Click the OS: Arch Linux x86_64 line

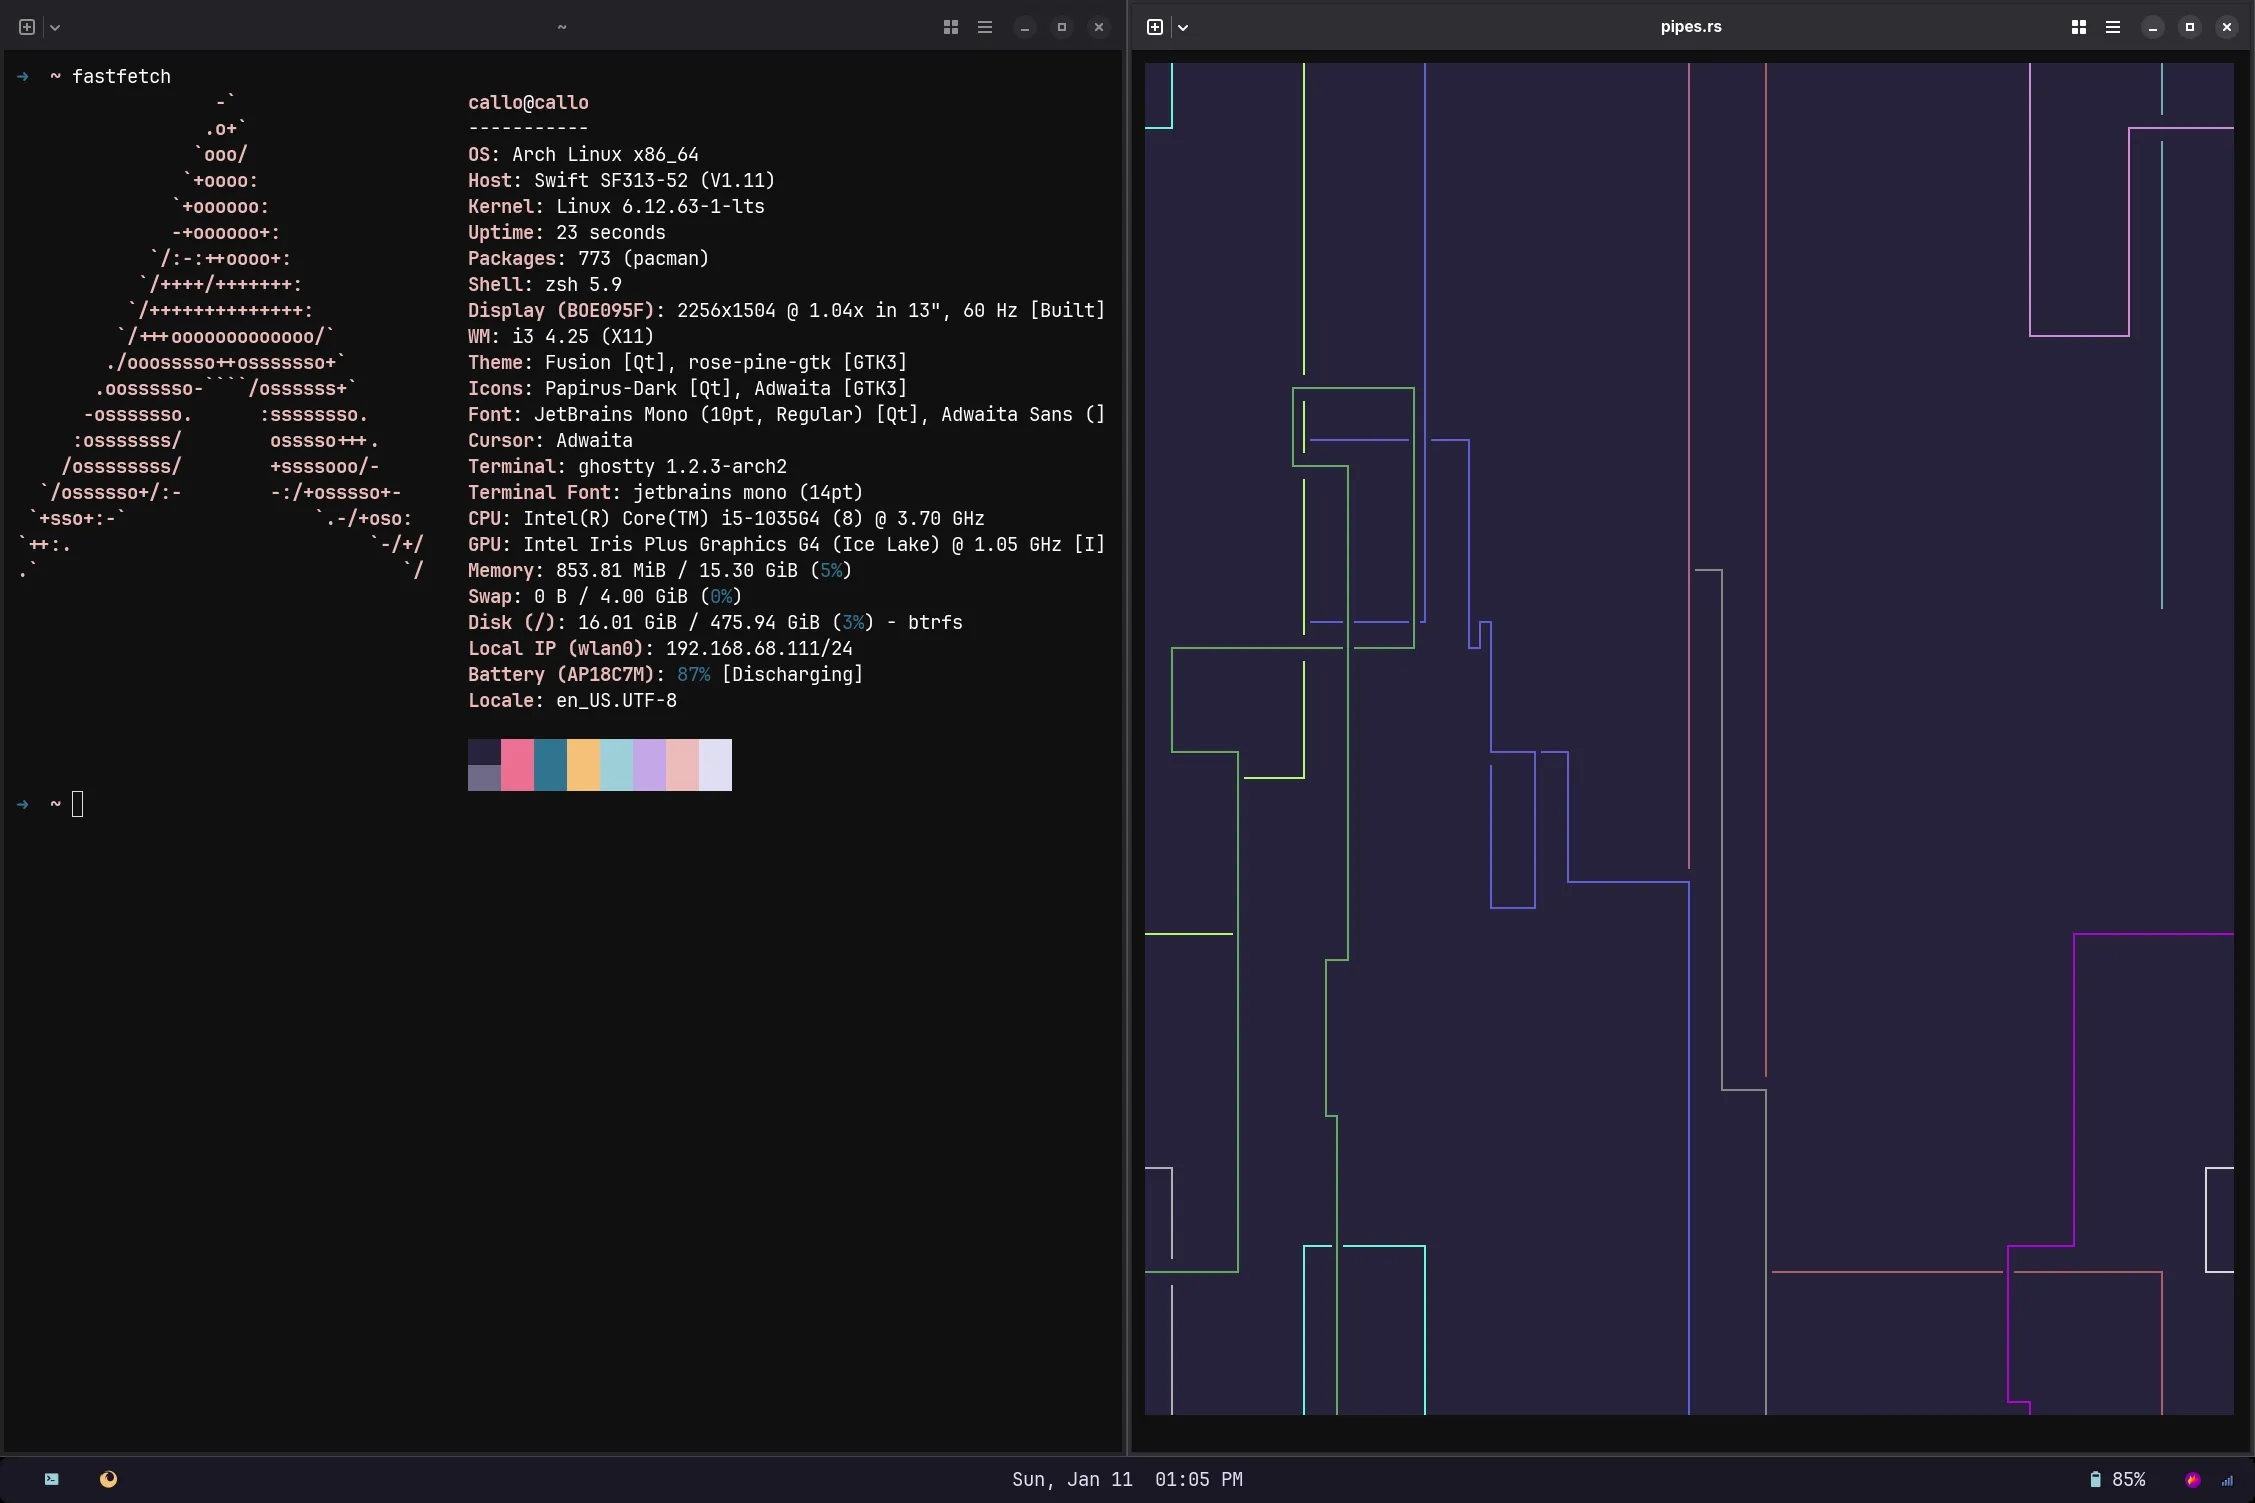pyautogui.click(x=583, y=155)
